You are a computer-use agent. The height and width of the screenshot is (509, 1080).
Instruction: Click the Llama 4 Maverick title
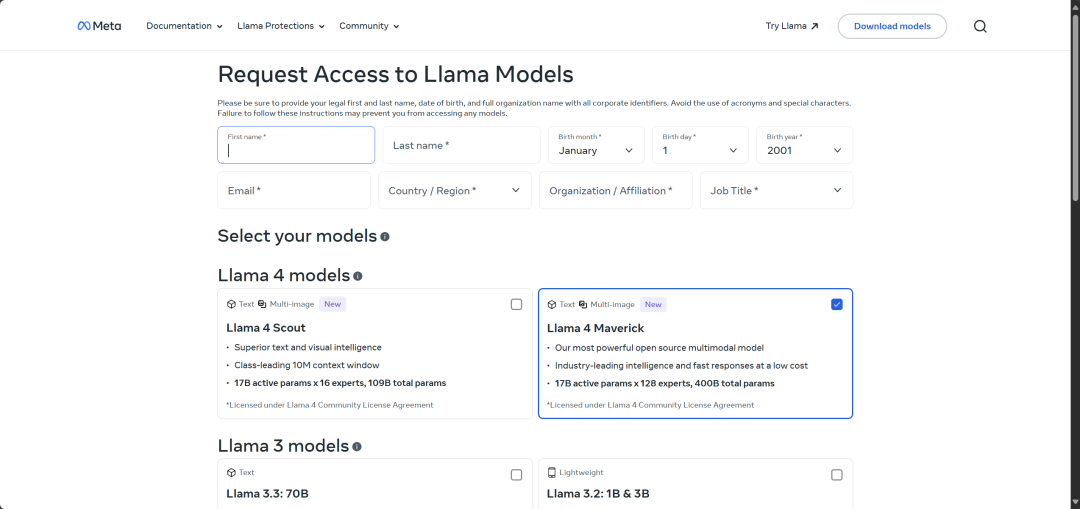[x=596, y=328]
